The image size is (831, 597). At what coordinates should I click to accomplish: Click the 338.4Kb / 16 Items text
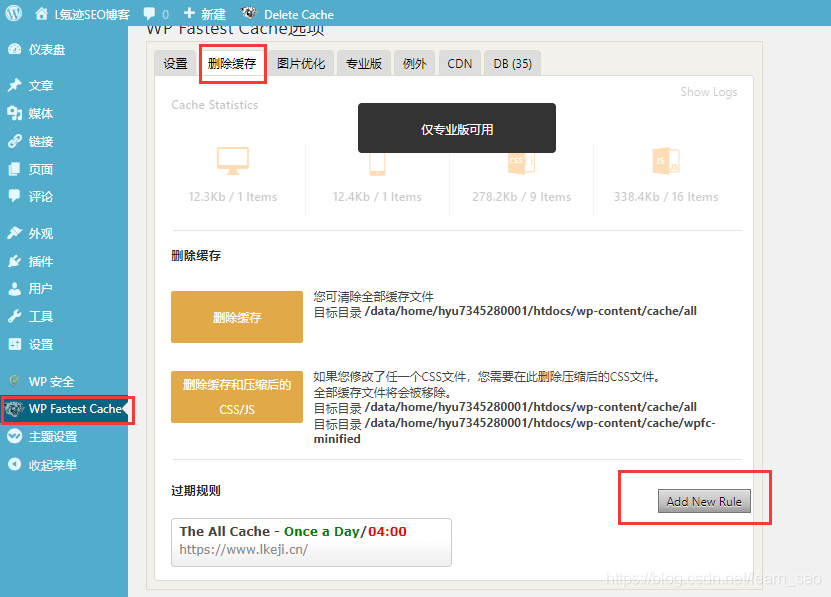point(666,197)
